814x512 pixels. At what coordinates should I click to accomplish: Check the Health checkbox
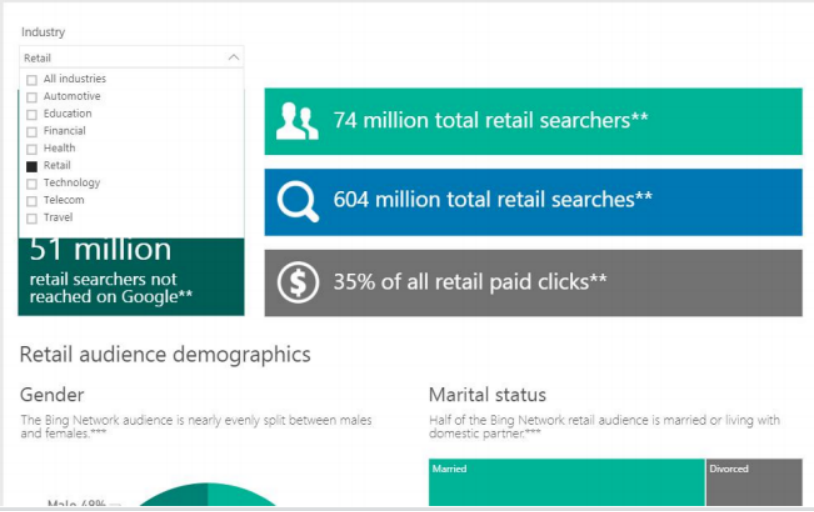32,149
